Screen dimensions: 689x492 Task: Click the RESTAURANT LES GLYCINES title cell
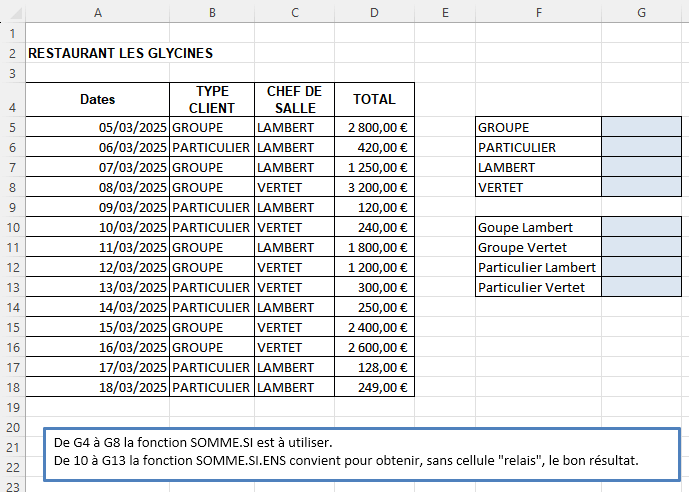coord(120,53)
